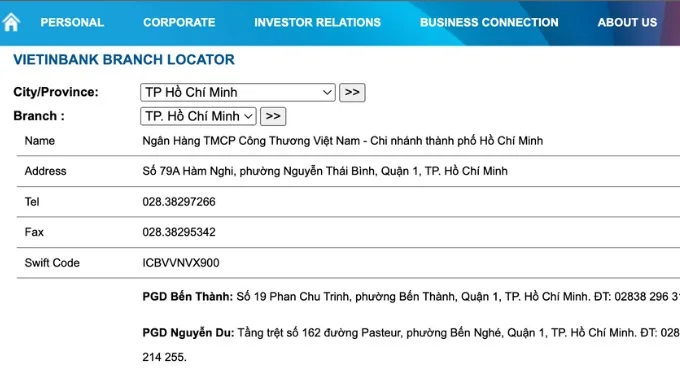Open the PERSONAL menu
The width and height of the screenshot is (680, 382).
(x=72, y=23)
